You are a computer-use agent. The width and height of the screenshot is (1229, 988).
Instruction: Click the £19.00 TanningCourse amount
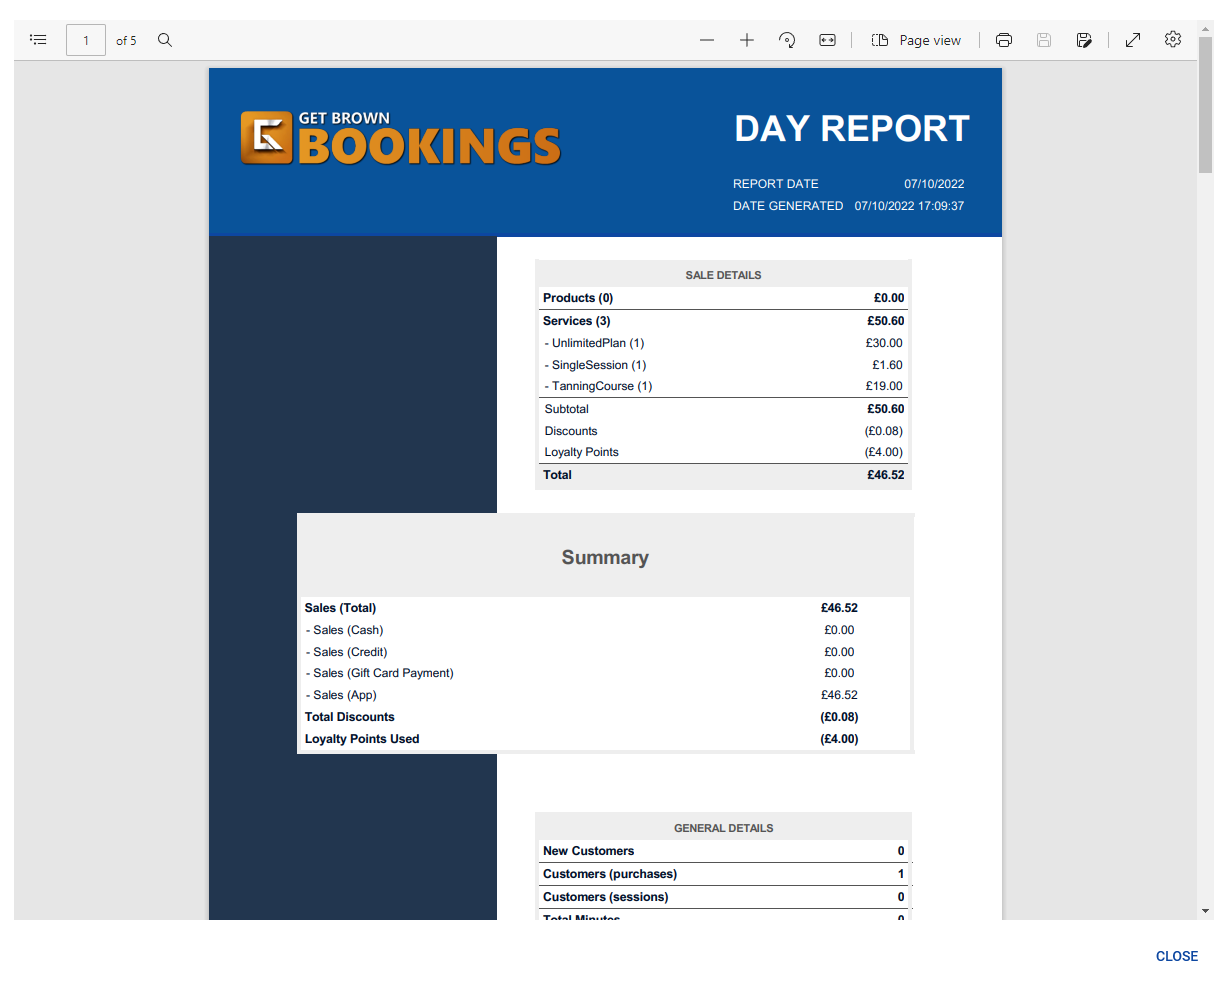point(884,386)
